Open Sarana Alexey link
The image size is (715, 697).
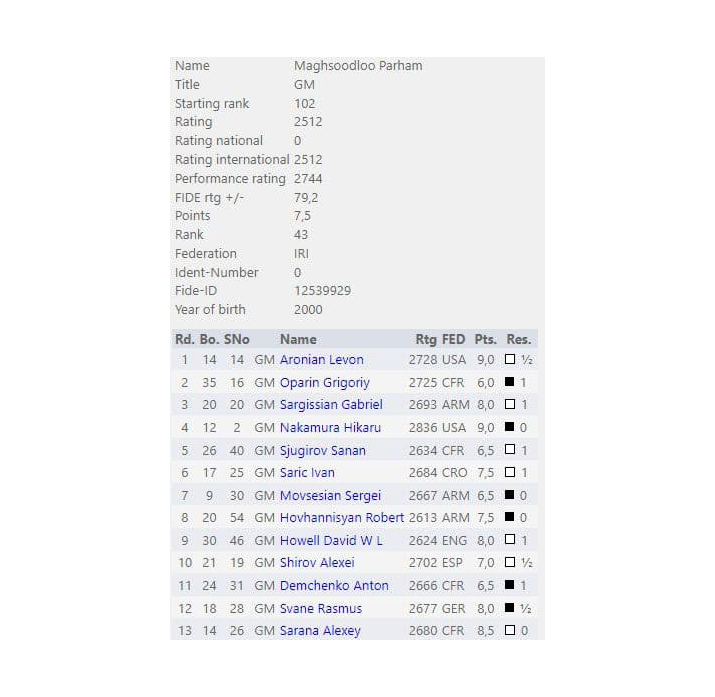point(320,630)
